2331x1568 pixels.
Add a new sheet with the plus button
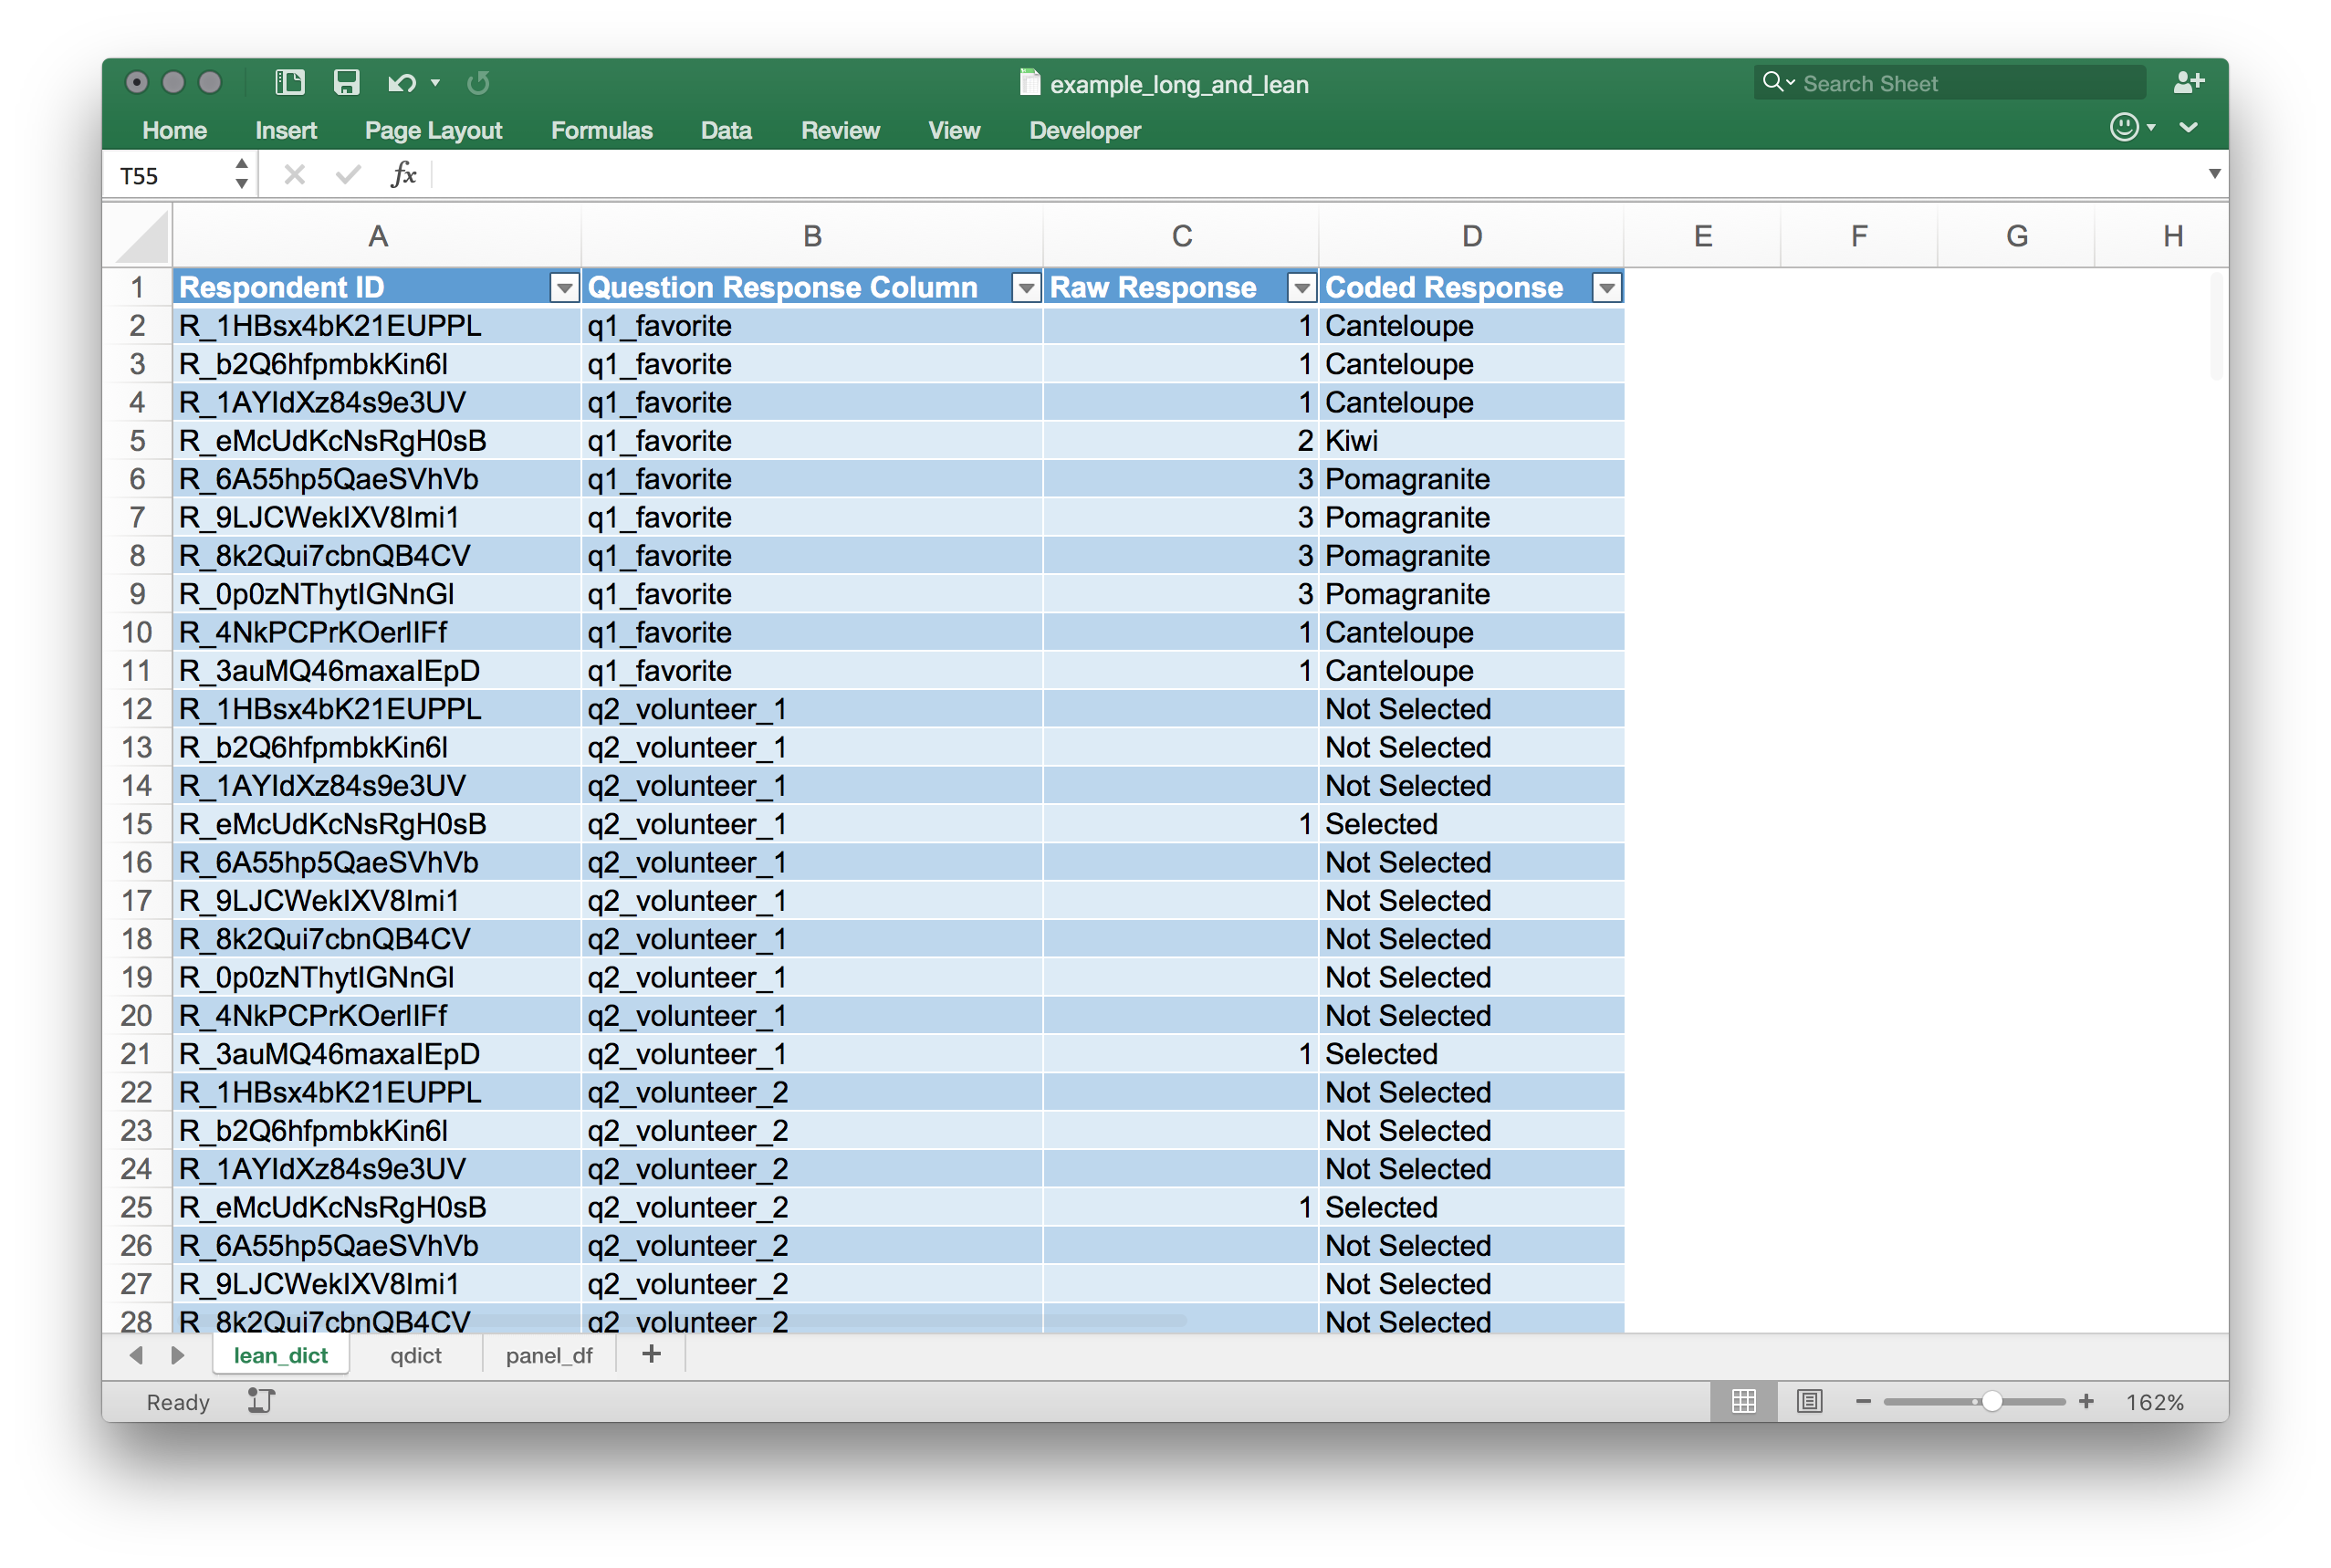click(x=650, y=1354)
